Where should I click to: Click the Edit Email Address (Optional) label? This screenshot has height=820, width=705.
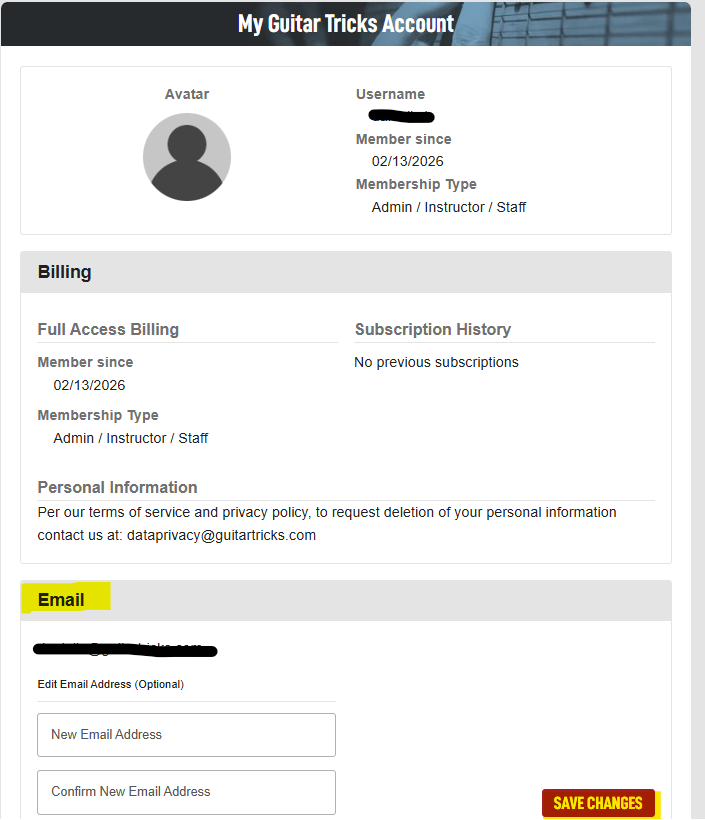pyautogui.click(x=111, y=685)
